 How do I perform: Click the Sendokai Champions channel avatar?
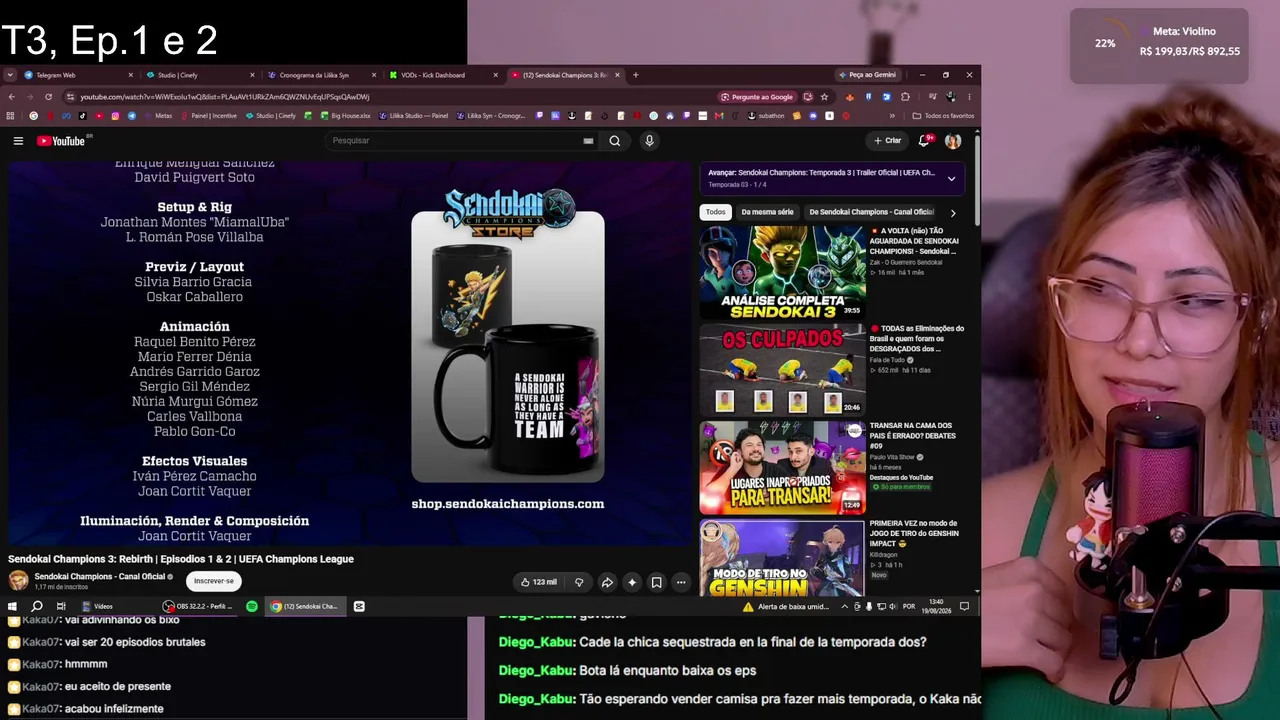click(x=18, y=581)
